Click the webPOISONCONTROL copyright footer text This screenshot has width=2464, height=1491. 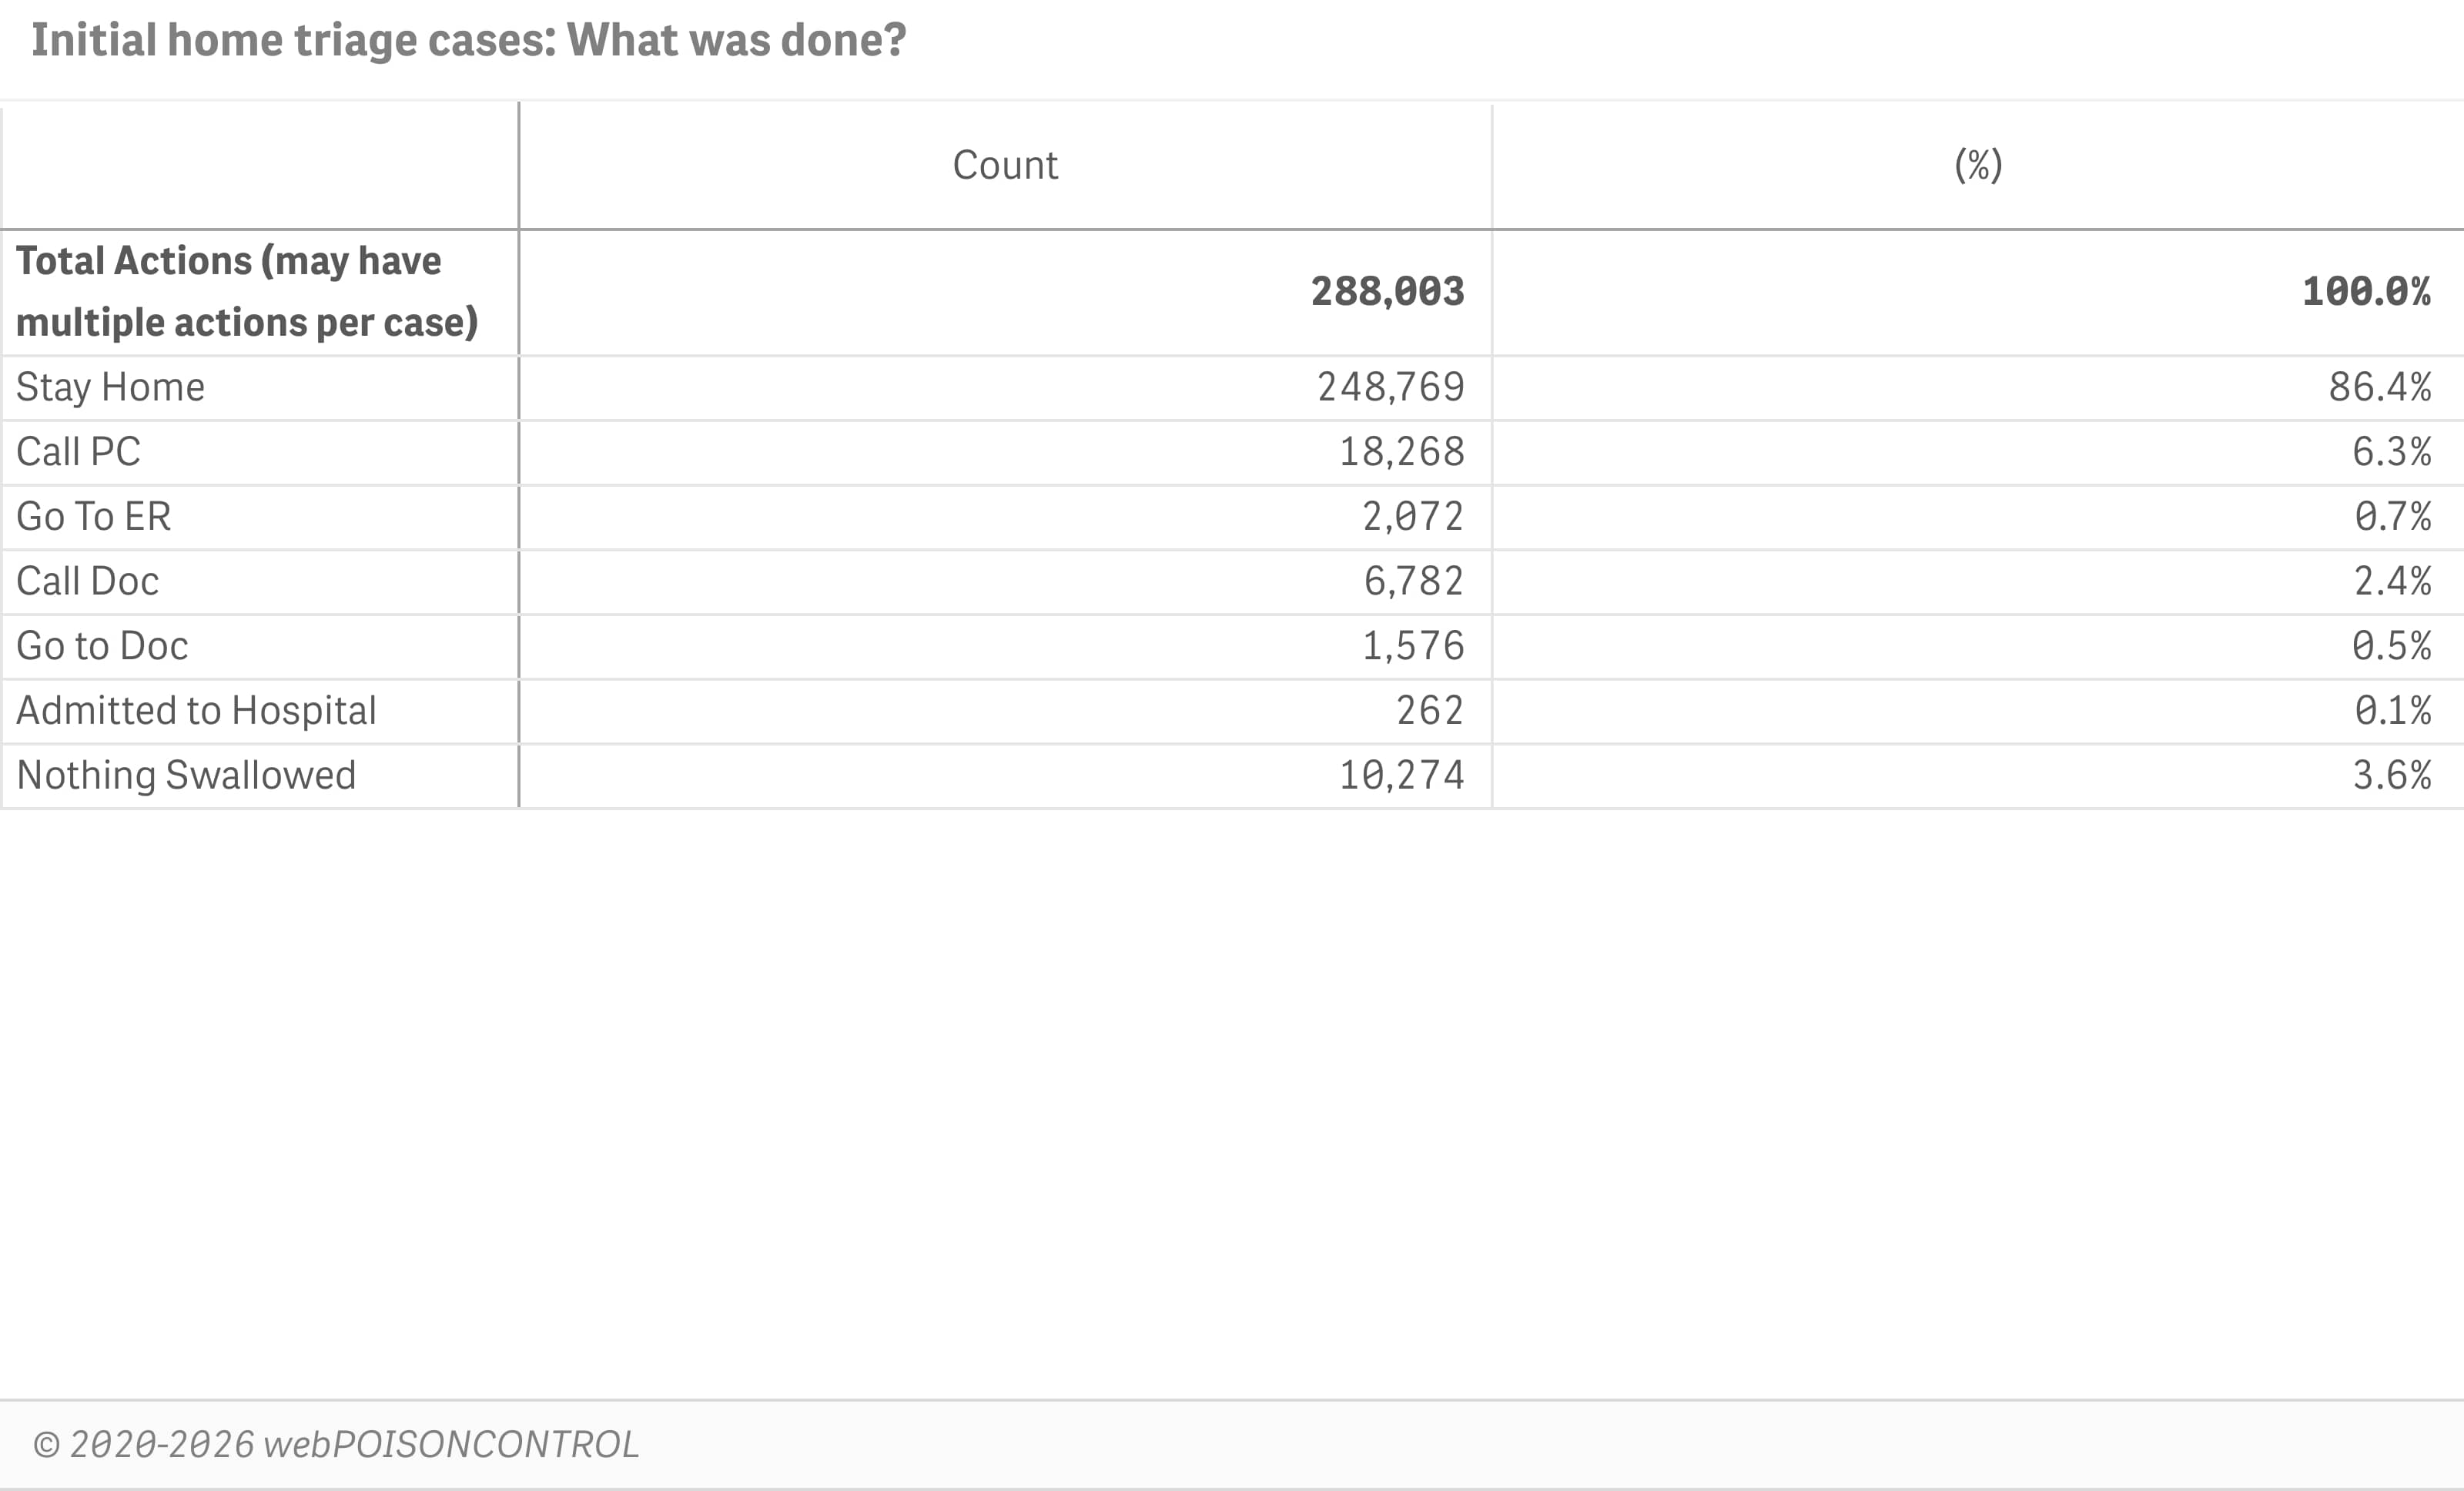(x=336, y=1445)
